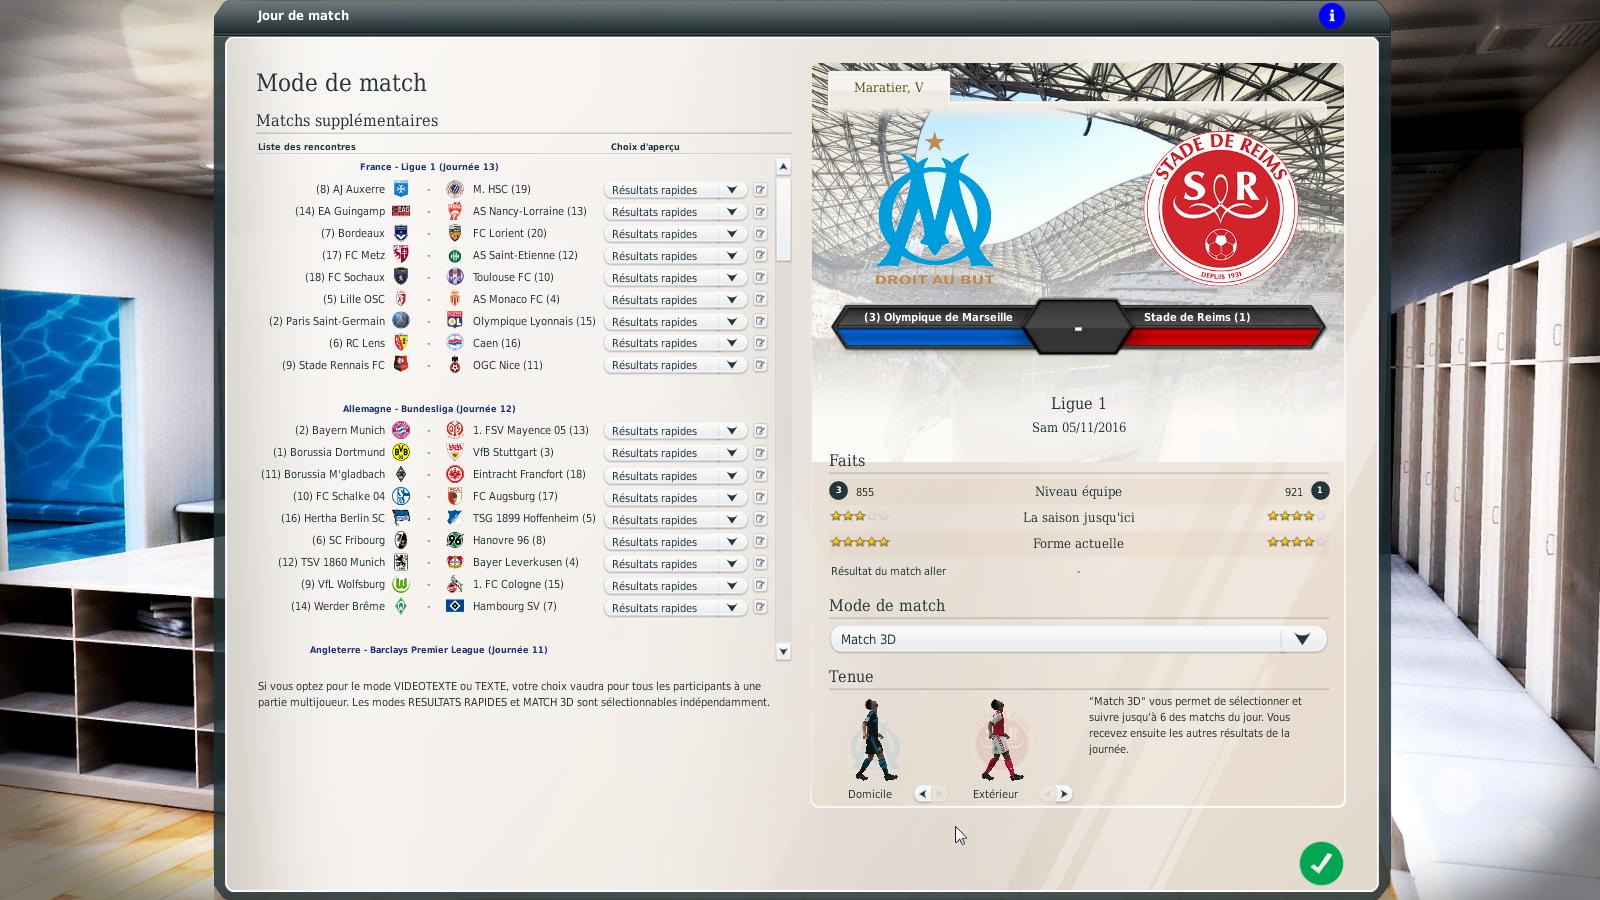1600x900 pixels.
Task: Open details icon for Borussia Dortmund match
Action: (x=760, y=453)
